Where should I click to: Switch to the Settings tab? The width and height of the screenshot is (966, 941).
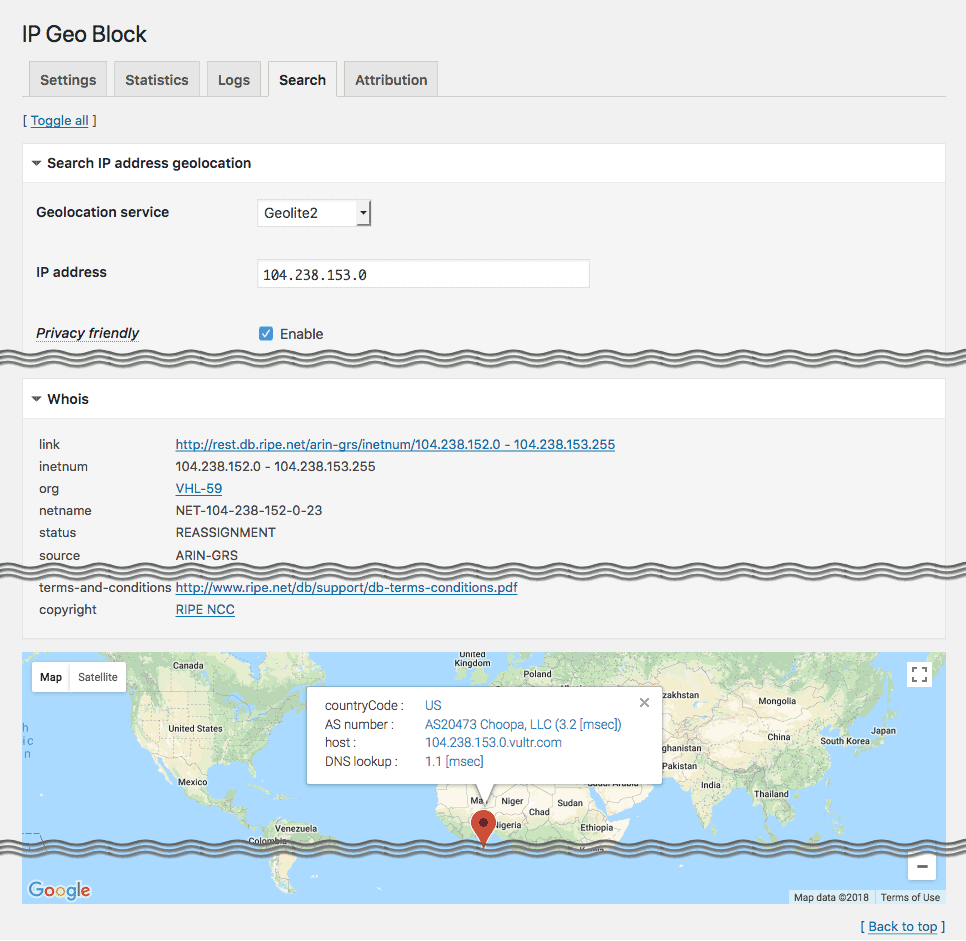68,80
